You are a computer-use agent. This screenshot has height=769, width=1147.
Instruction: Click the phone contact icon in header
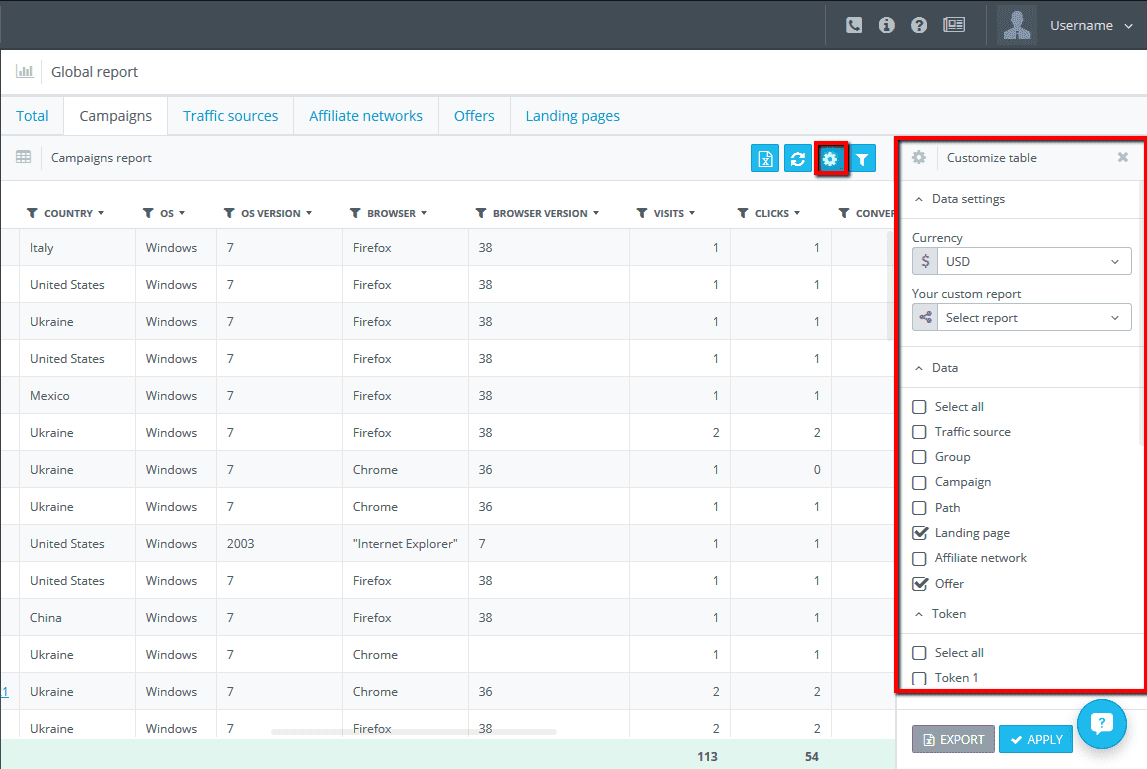[854, 26]
